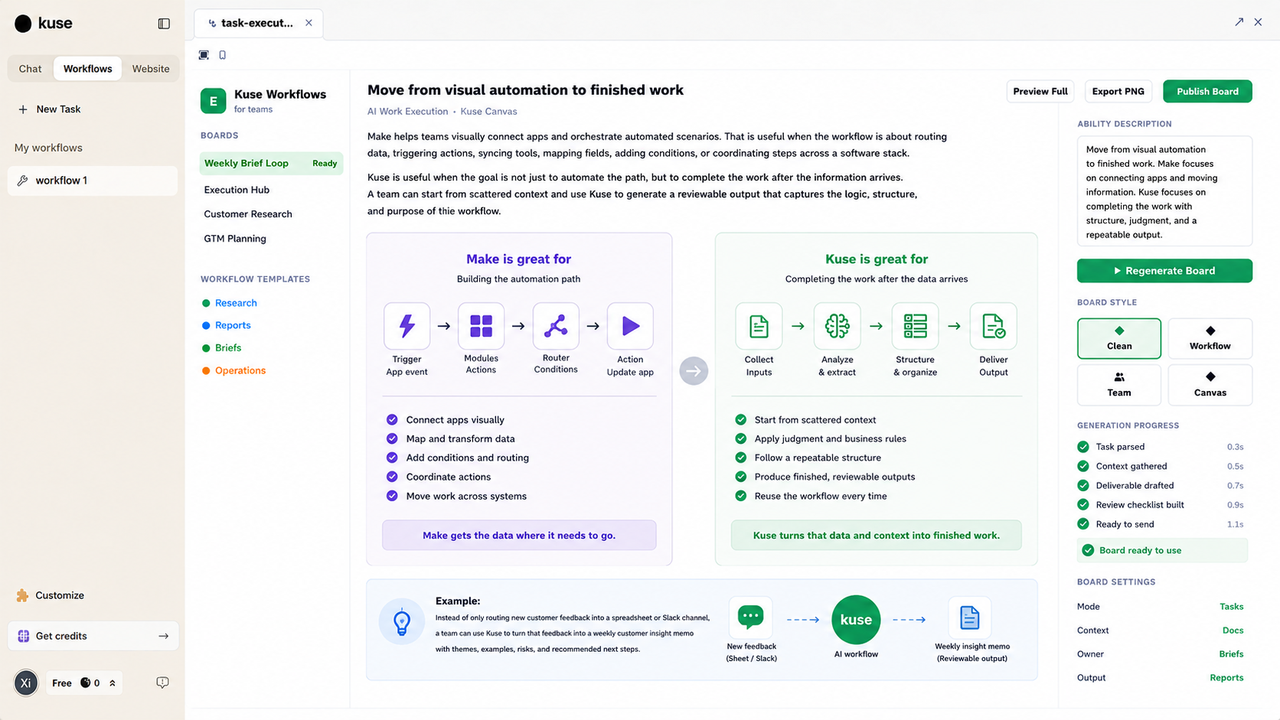Click the Collect Inputs document icon
Viewport: 1280px width, 720px height.
point(759,326)
